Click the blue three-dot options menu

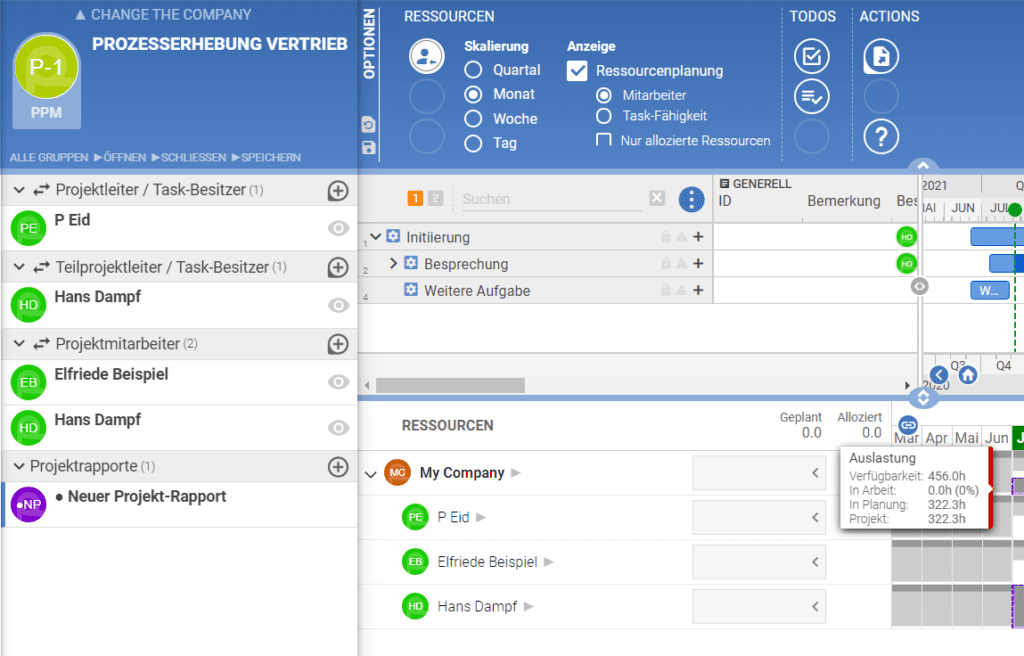(x=691, y=199)
